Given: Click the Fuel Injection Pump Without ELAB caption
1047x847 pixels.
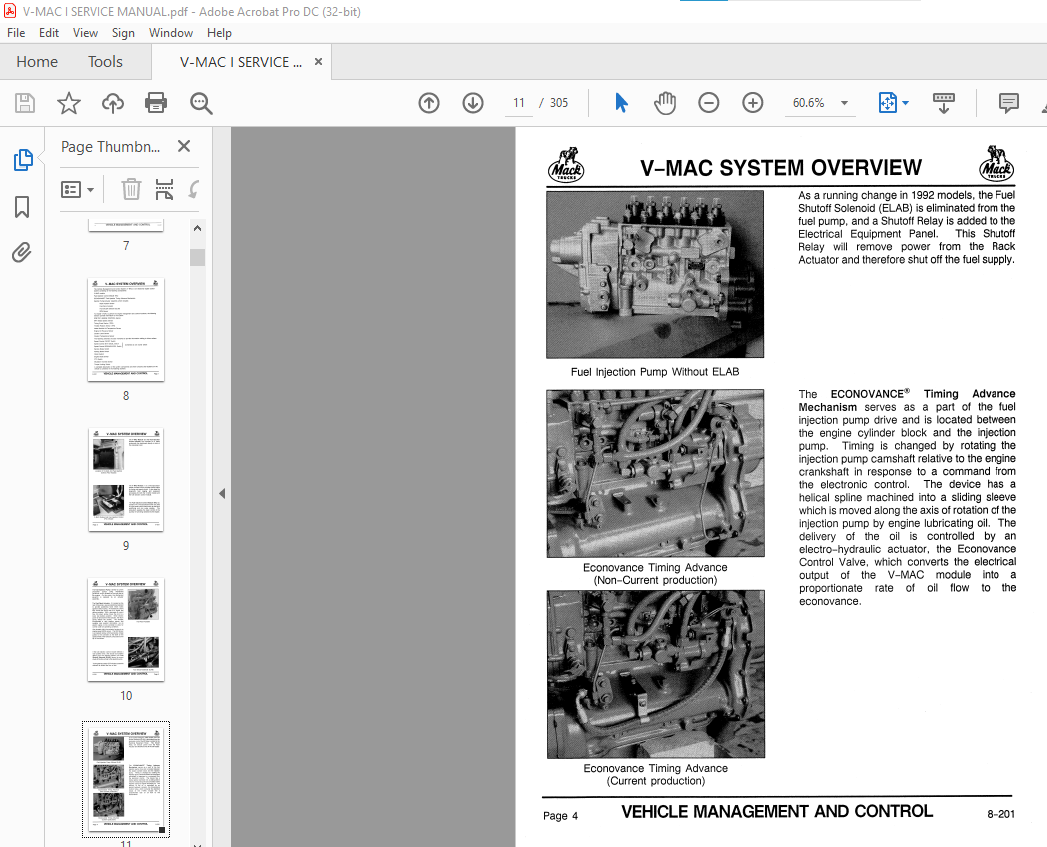Looking at the screenshot, I should pyautogui.click(x=655, y=372).
